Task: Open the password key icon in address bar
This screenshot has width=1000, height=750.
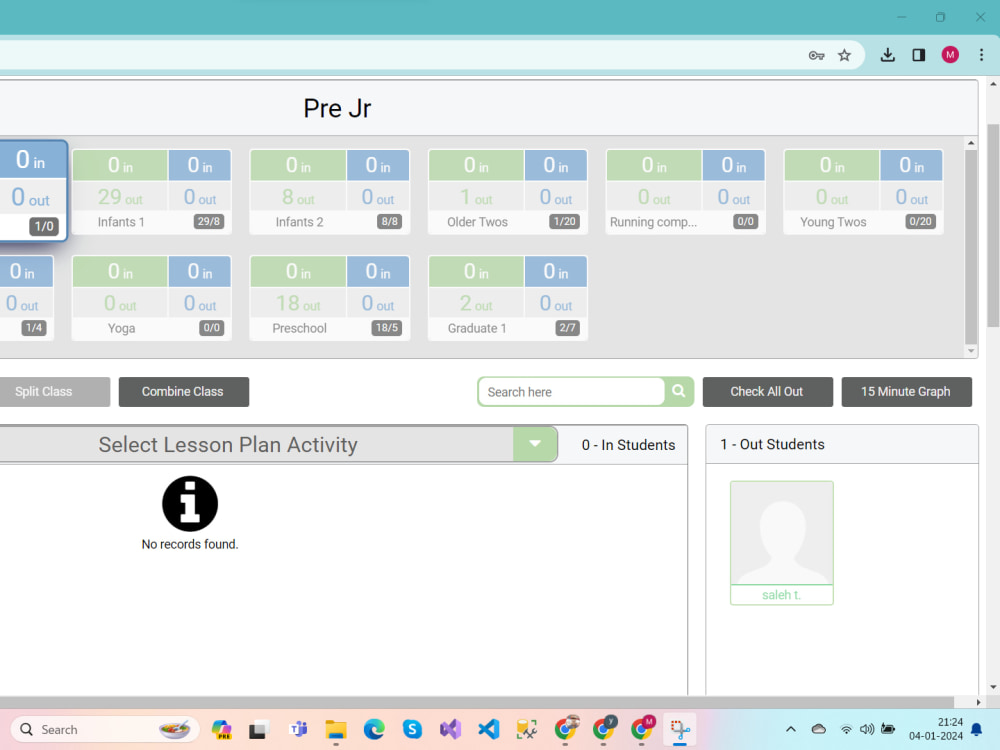Action: [x=816, y=55]
